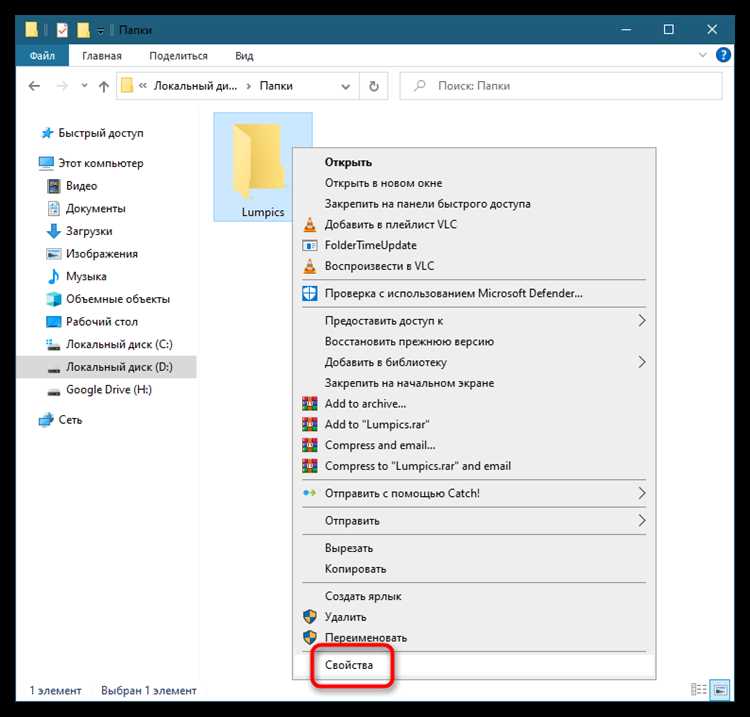Choose Воспроизвести в VLC
The image size is (750, 717).
pos(474,266)
